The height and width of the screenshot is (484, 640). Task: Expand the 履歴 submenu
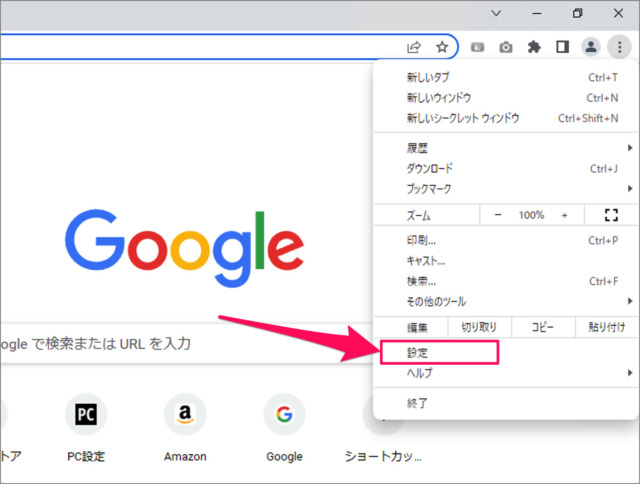pyautogui.click(x=506, y=148)
